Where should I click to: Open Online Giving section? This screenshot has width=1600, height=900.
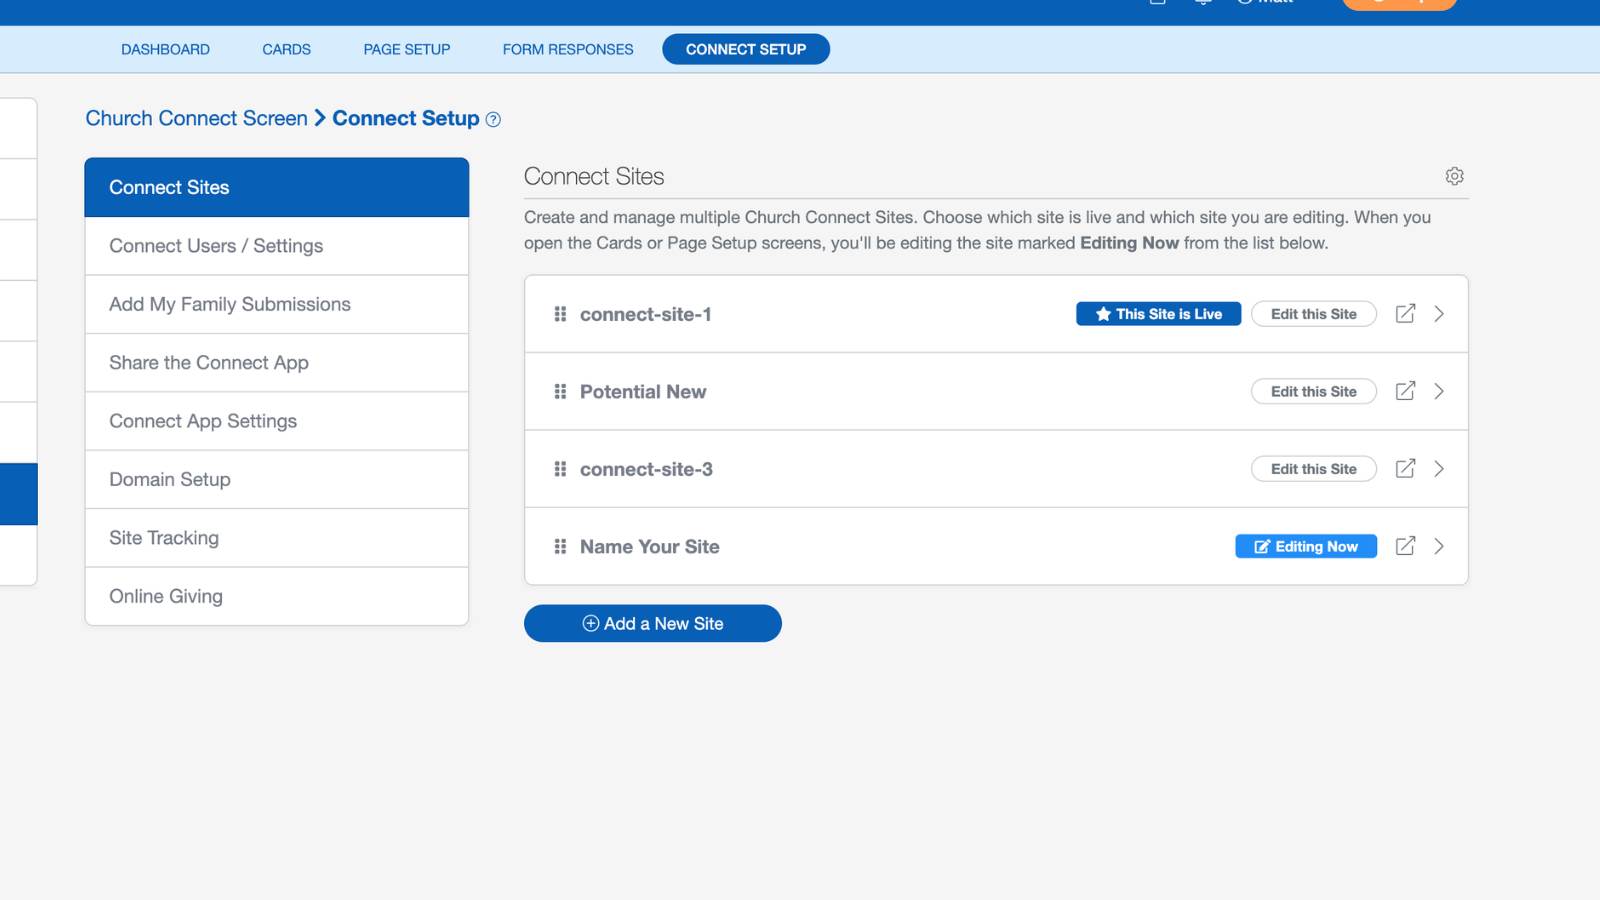277,596
